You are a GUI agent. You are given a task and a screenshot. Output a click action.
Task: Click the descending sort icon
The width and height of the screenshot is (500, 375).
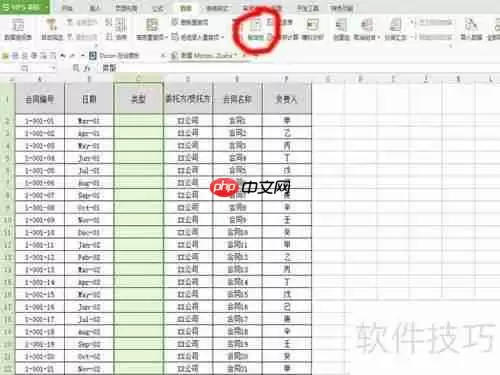[x=109, y=36]
